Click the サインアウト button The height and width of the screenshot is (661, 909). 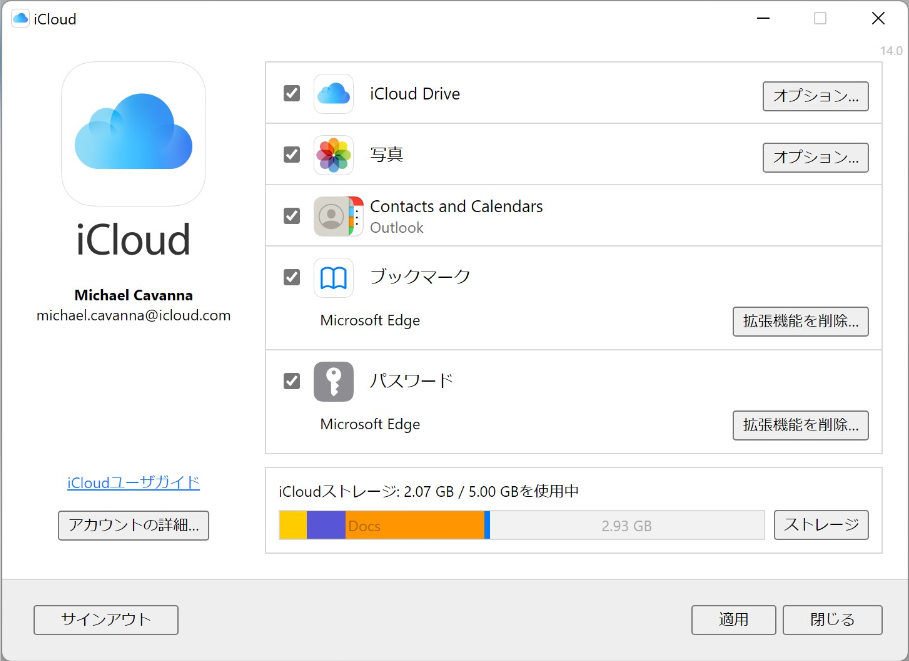click(106, 619)
